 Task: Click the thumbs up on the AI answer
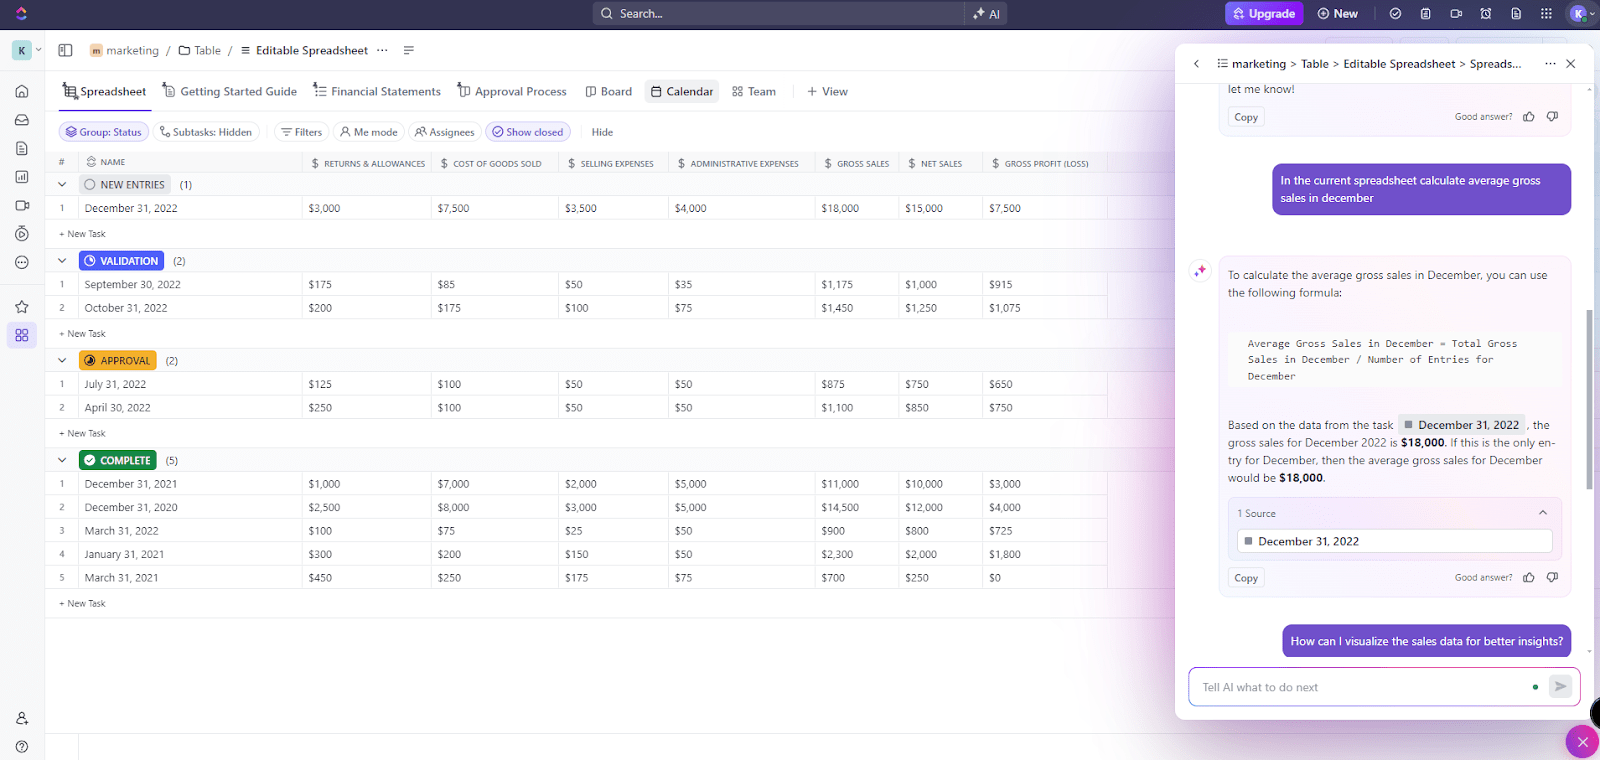point(1528,577)
